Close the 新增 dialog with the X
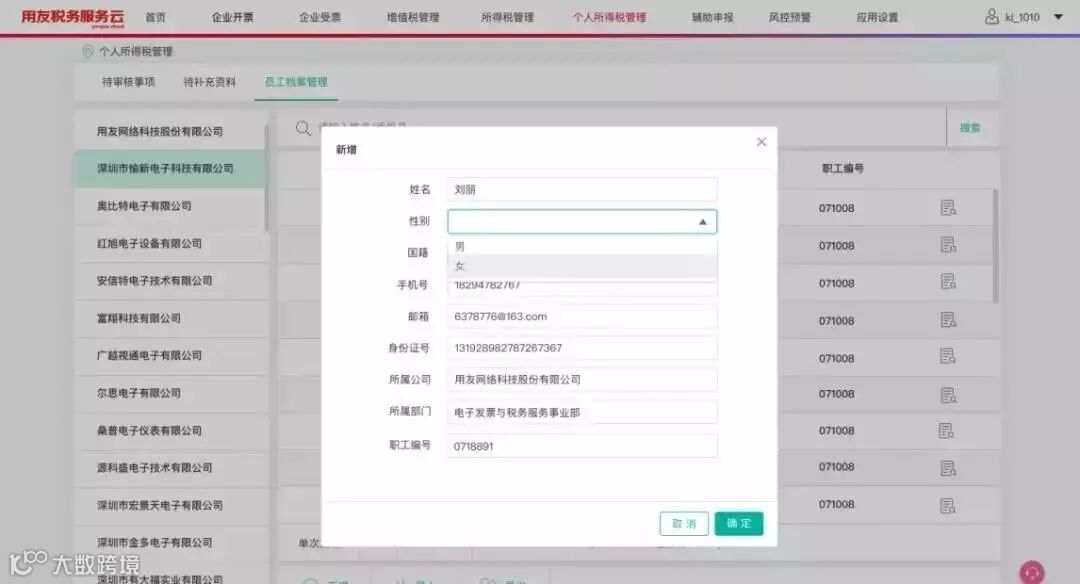This screenshot has height=584, width=1080. (x=761, y=142)
